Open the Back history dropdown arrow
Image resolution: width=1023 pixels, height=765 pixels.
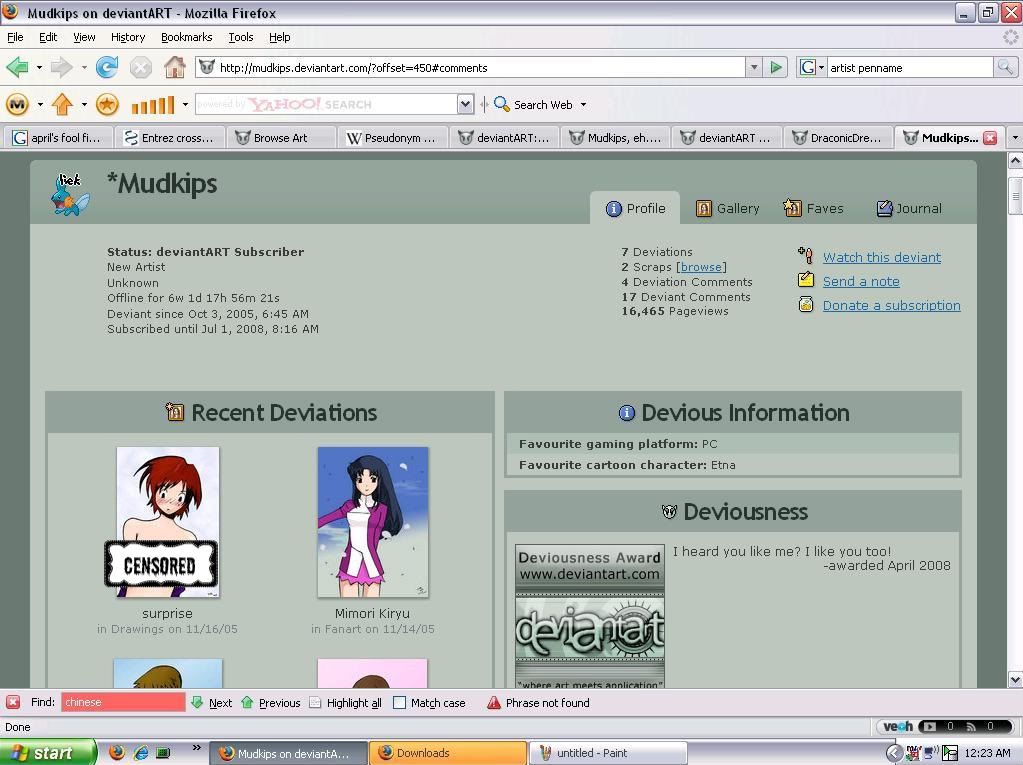[x=39, y=67]
